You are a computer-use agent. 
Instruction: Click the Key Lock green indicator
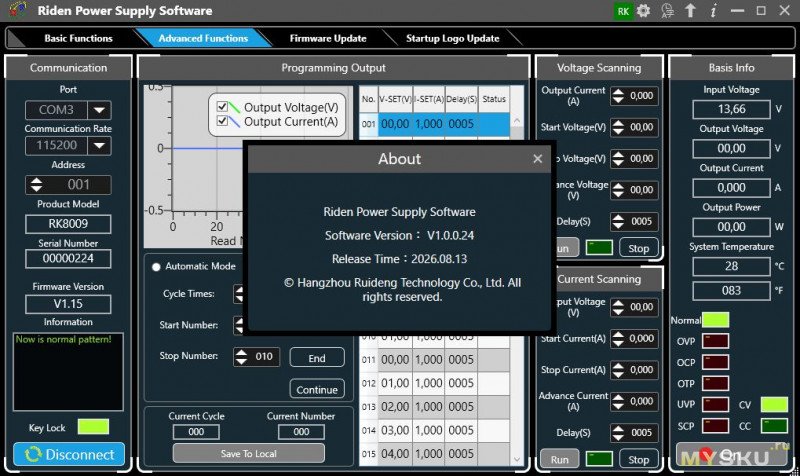93,427
